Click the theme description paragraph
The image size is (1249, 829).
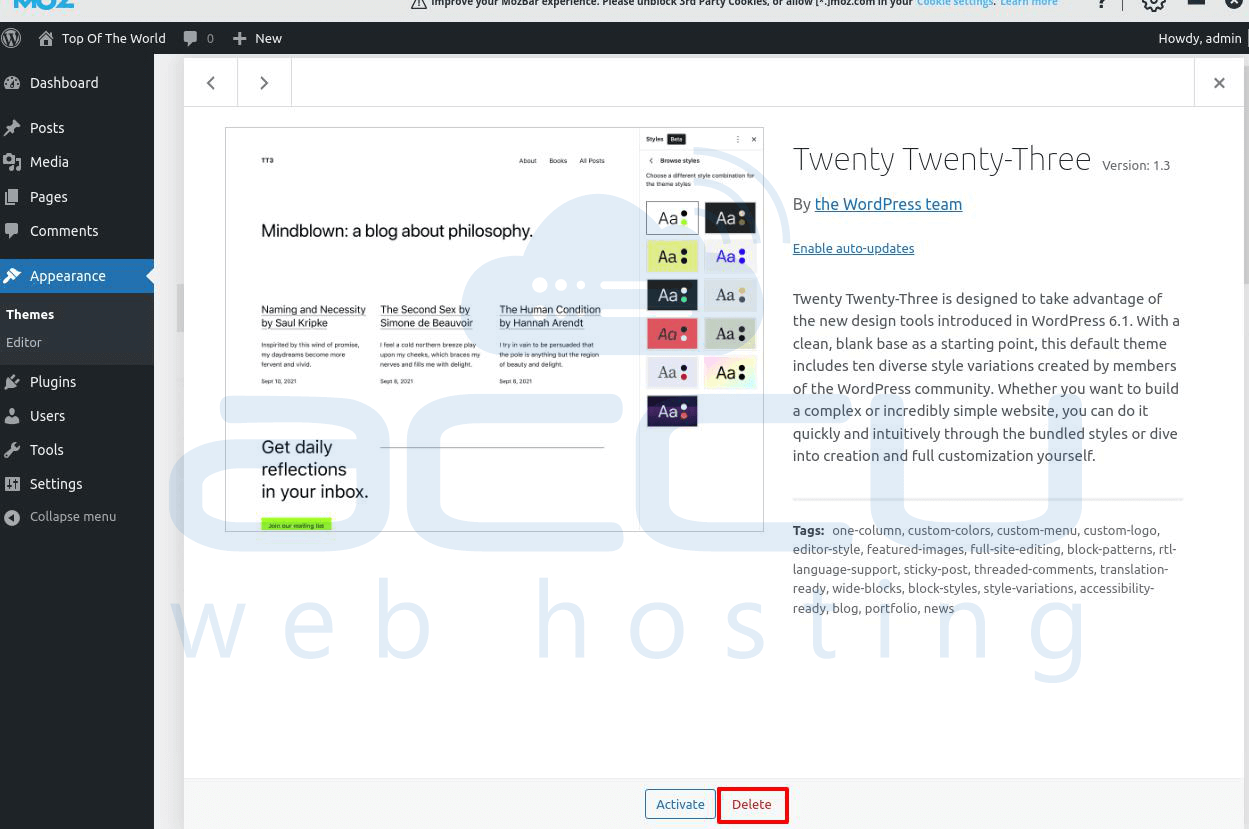point(987,377)
